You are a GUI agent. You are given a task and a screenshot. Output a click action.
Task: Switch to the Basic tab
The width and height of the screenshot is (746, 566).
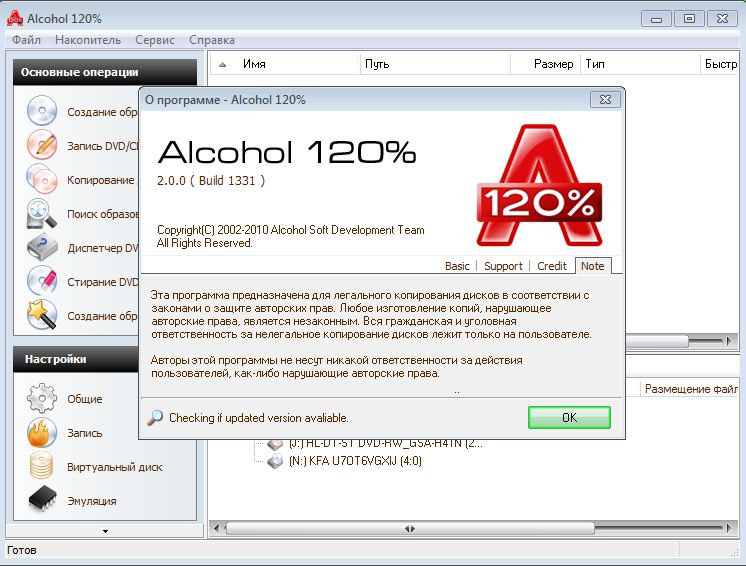[x=457, y=266]
